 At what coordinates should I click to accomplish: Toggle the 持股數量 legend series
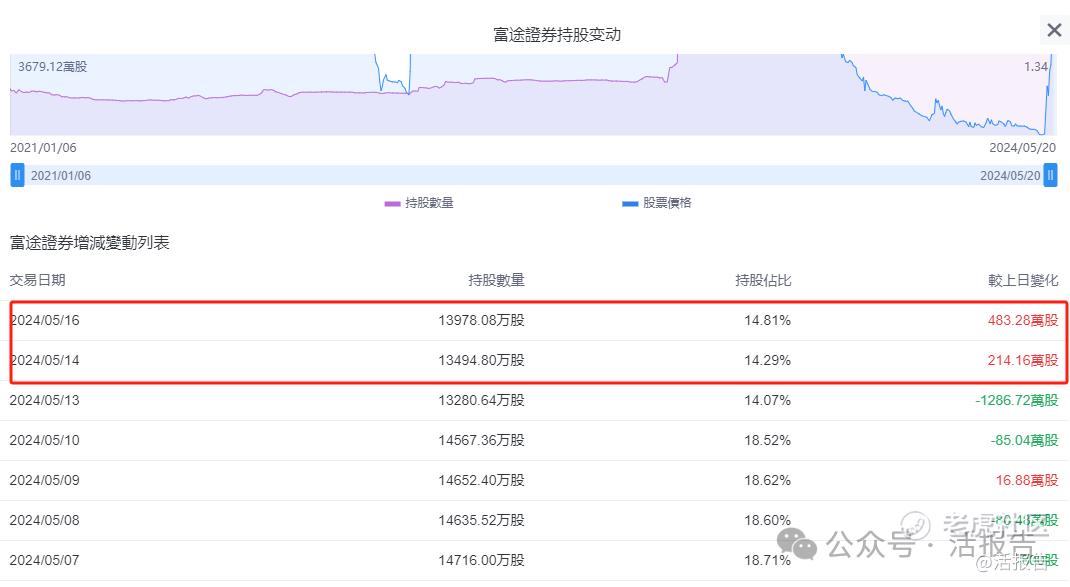click(419, 203)
